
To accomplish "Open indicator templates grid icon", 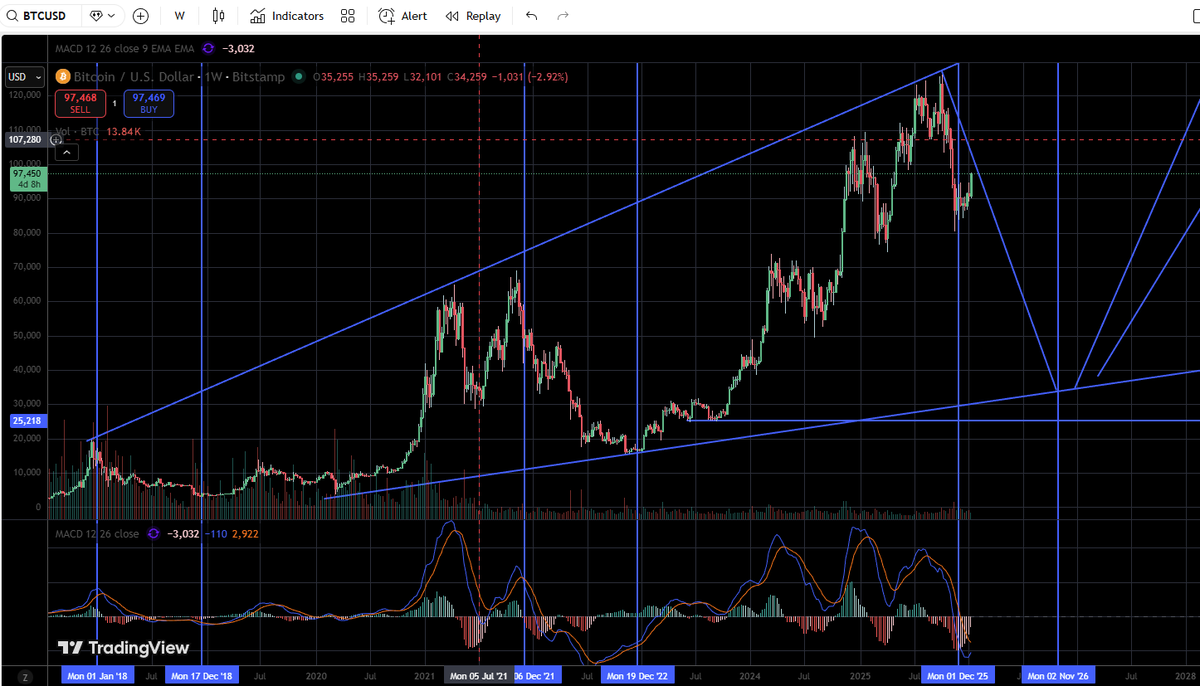I will tap(348, 16).
